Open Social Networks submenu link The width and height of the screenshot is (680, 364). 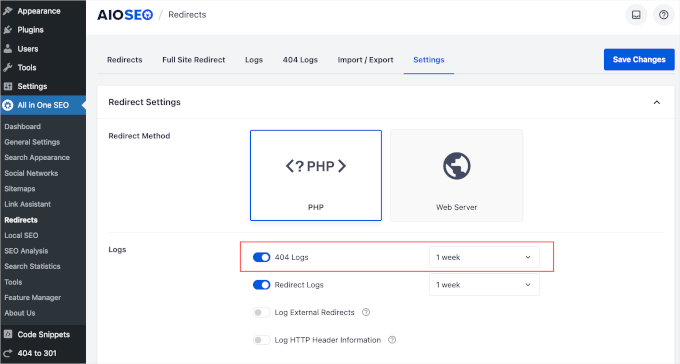tap(31, 173)
